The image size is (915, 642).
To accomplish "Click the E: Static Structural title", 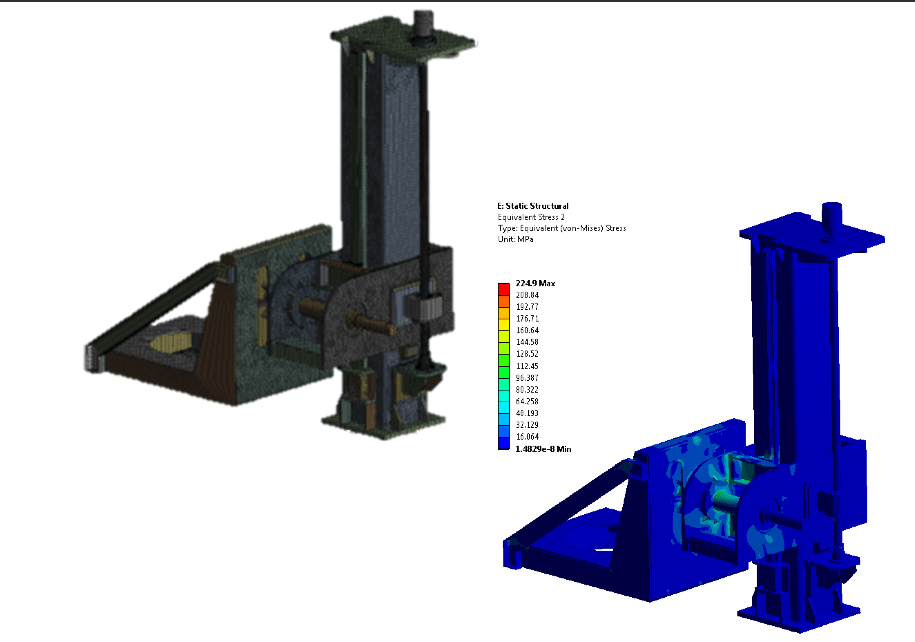I will point(532,206).
